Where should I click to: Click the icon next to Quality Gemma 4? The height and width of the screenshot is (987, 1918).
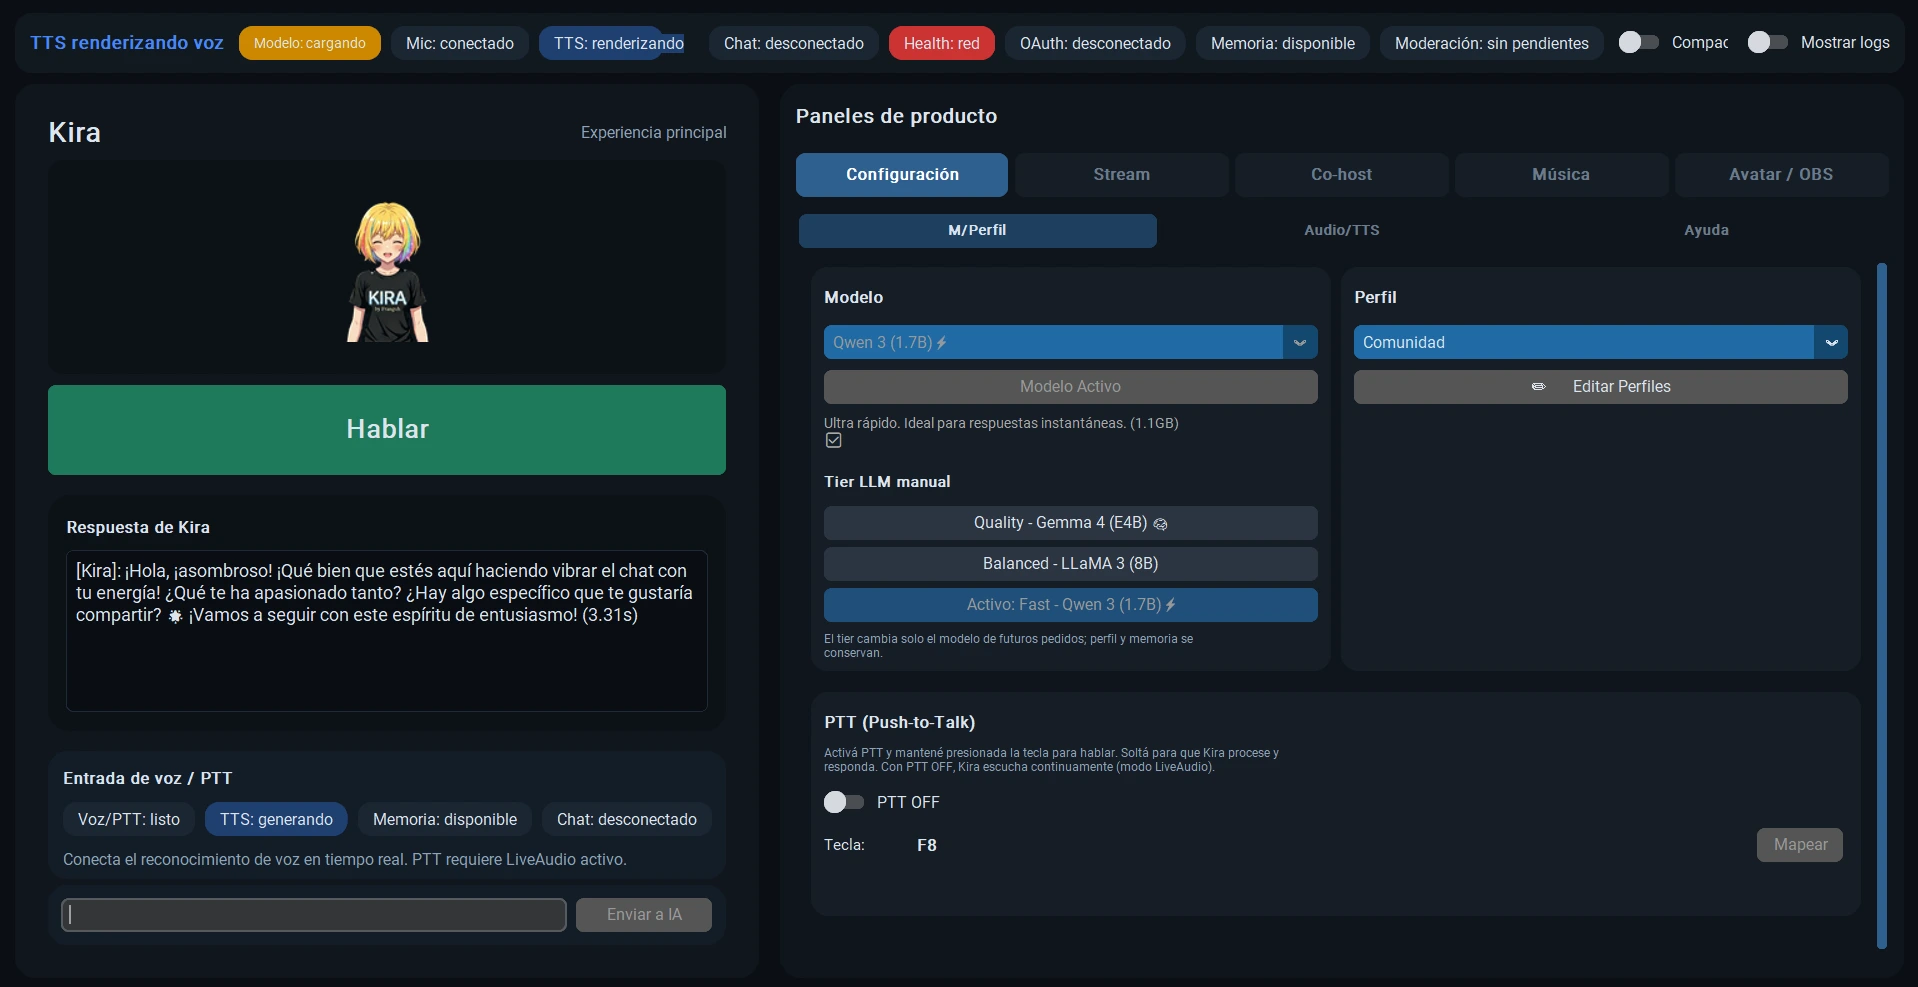click(x=1160, y=524)
